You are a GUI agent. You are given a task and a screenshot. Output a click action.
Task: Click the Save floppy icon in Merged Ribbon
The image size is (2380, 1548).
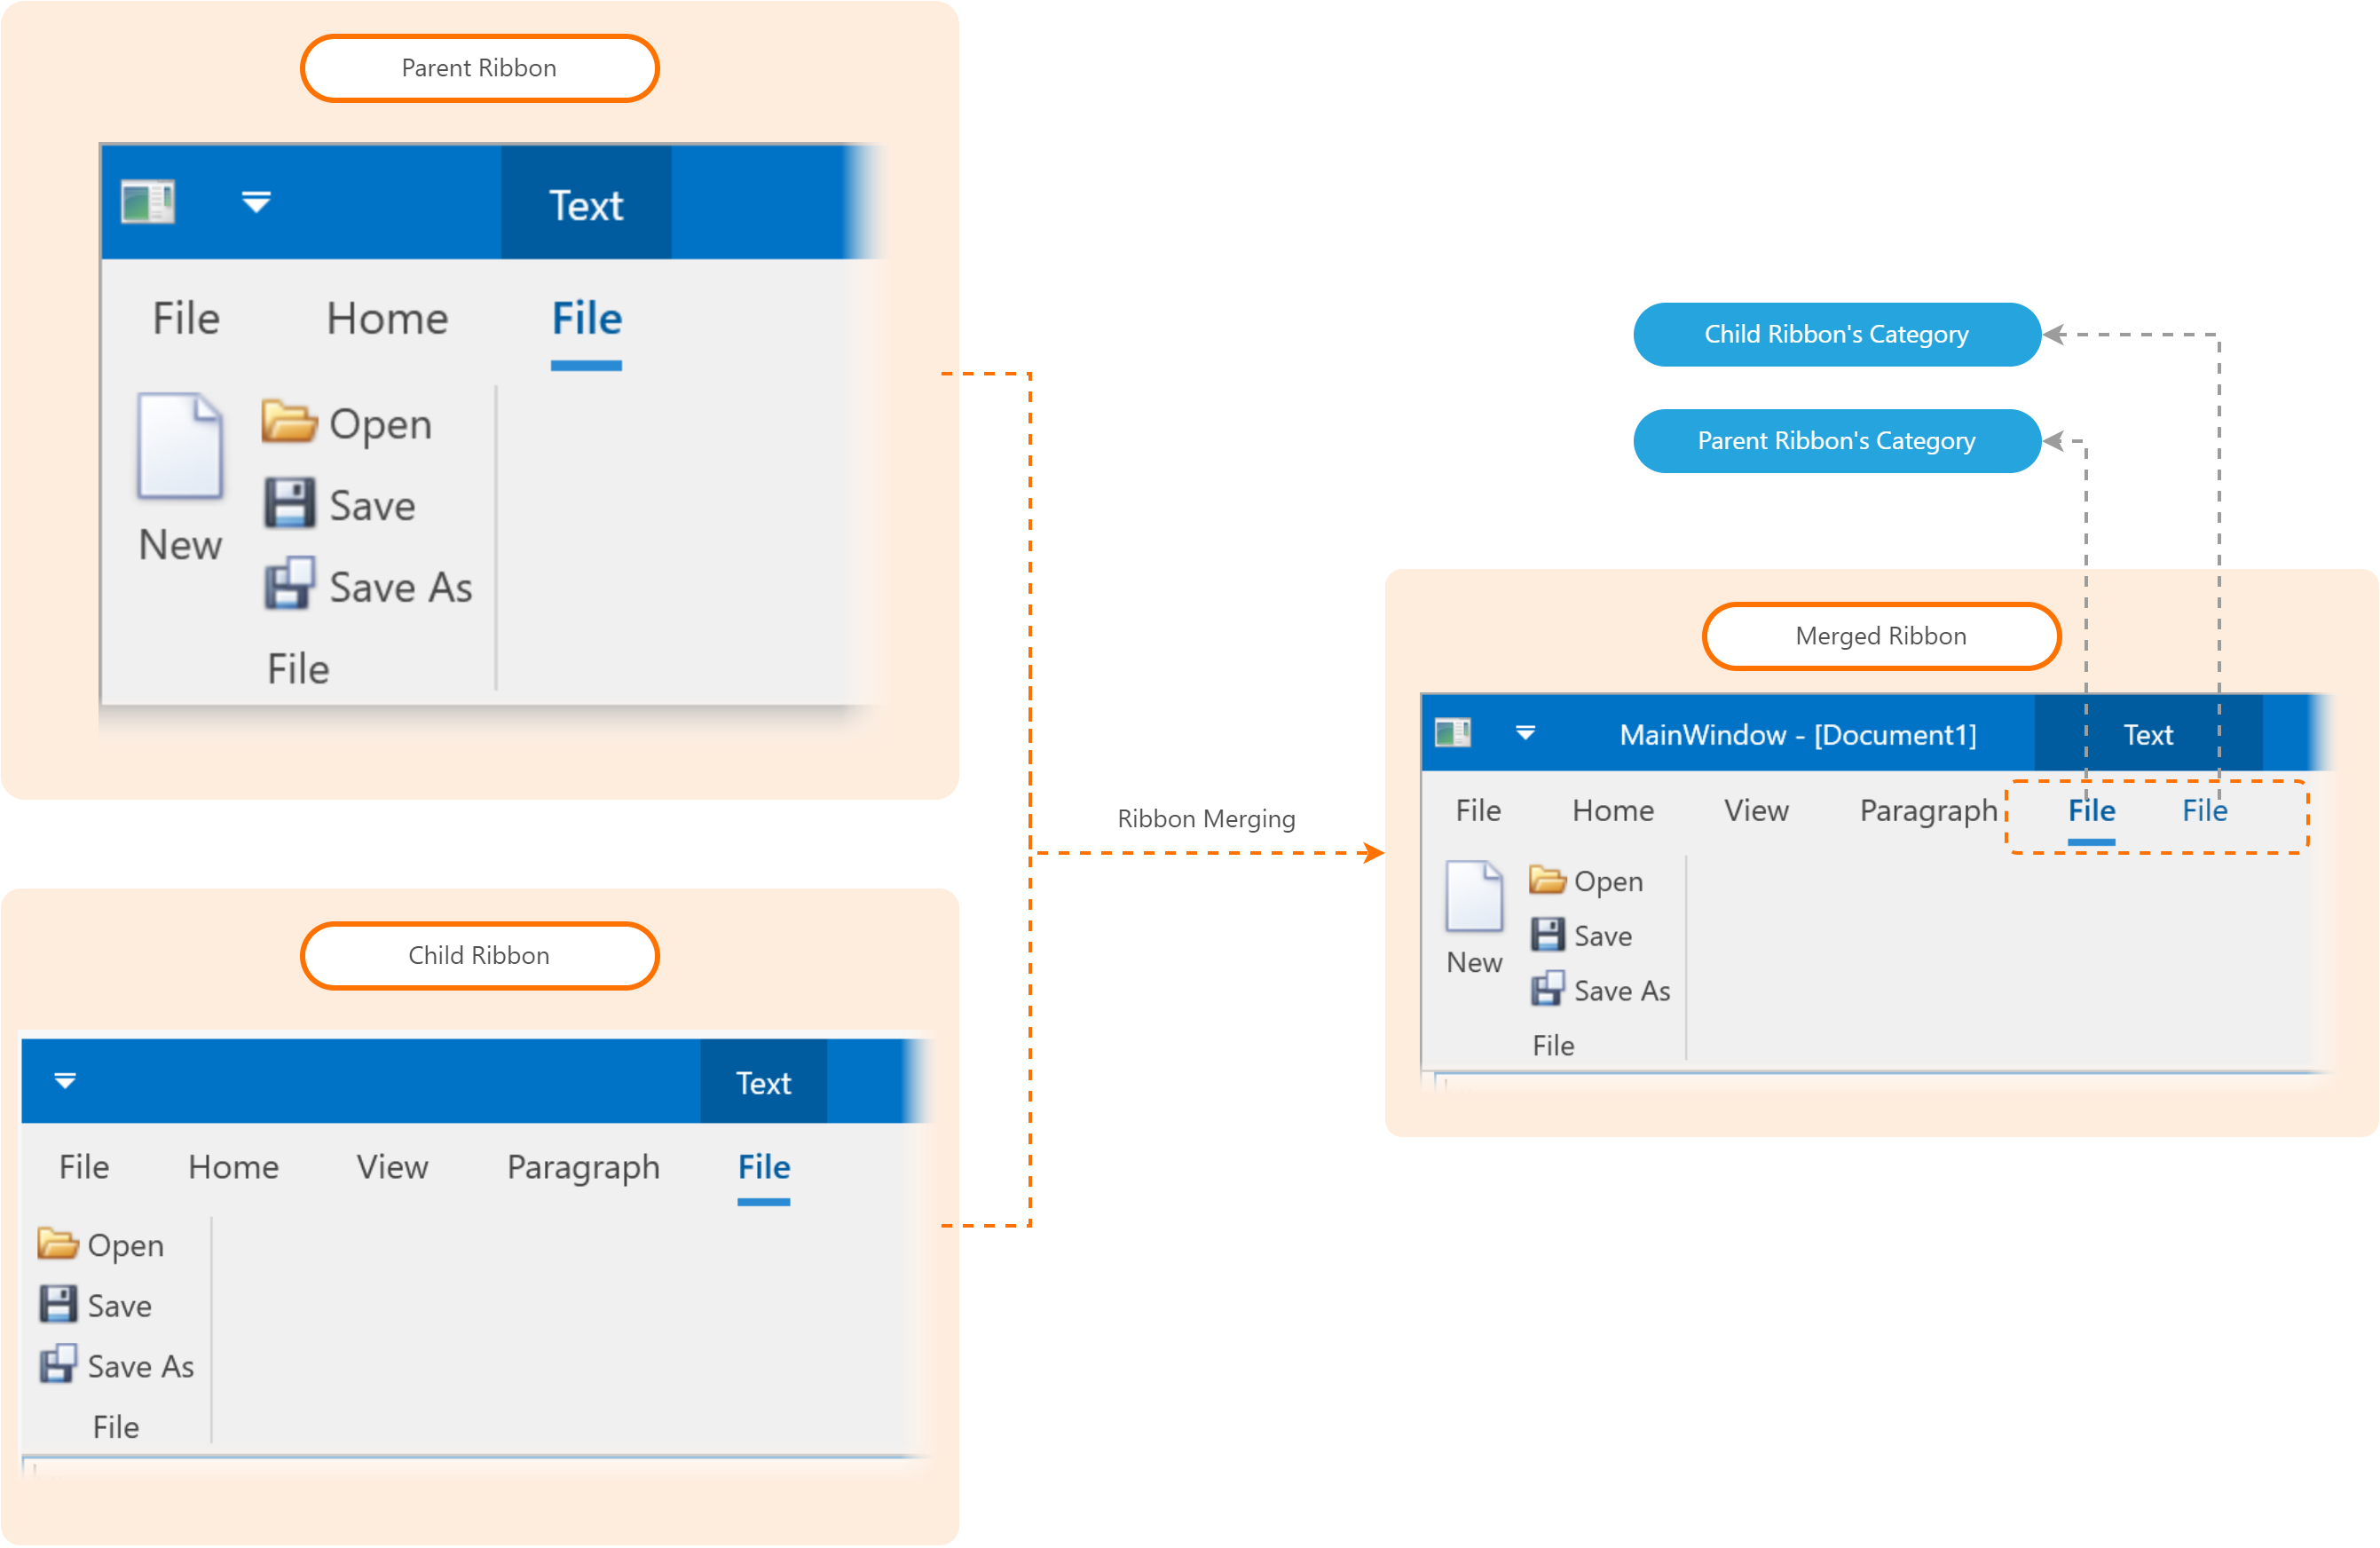(1547, 935)
